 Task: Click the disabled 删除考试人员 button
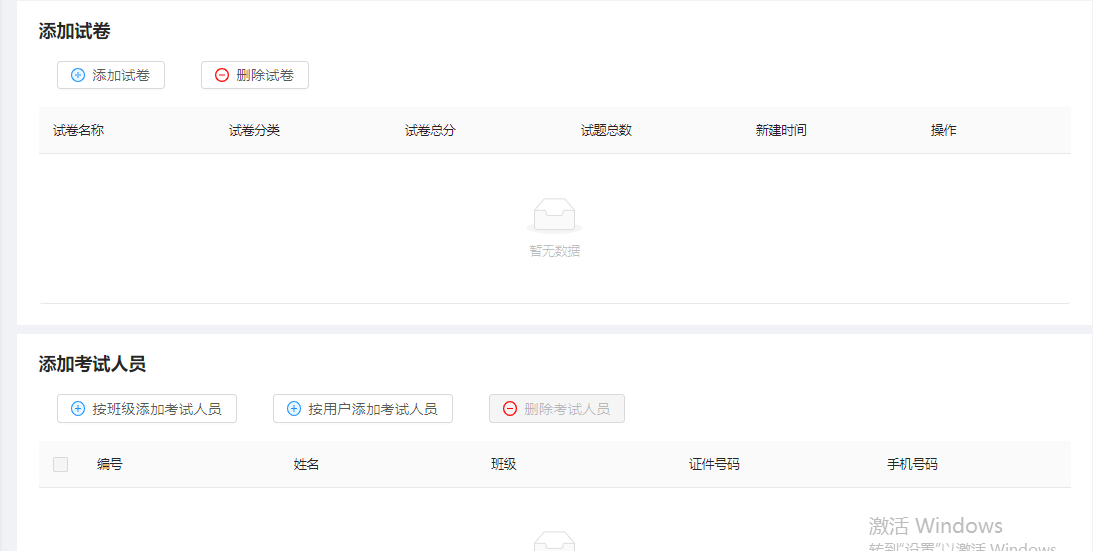557,409
